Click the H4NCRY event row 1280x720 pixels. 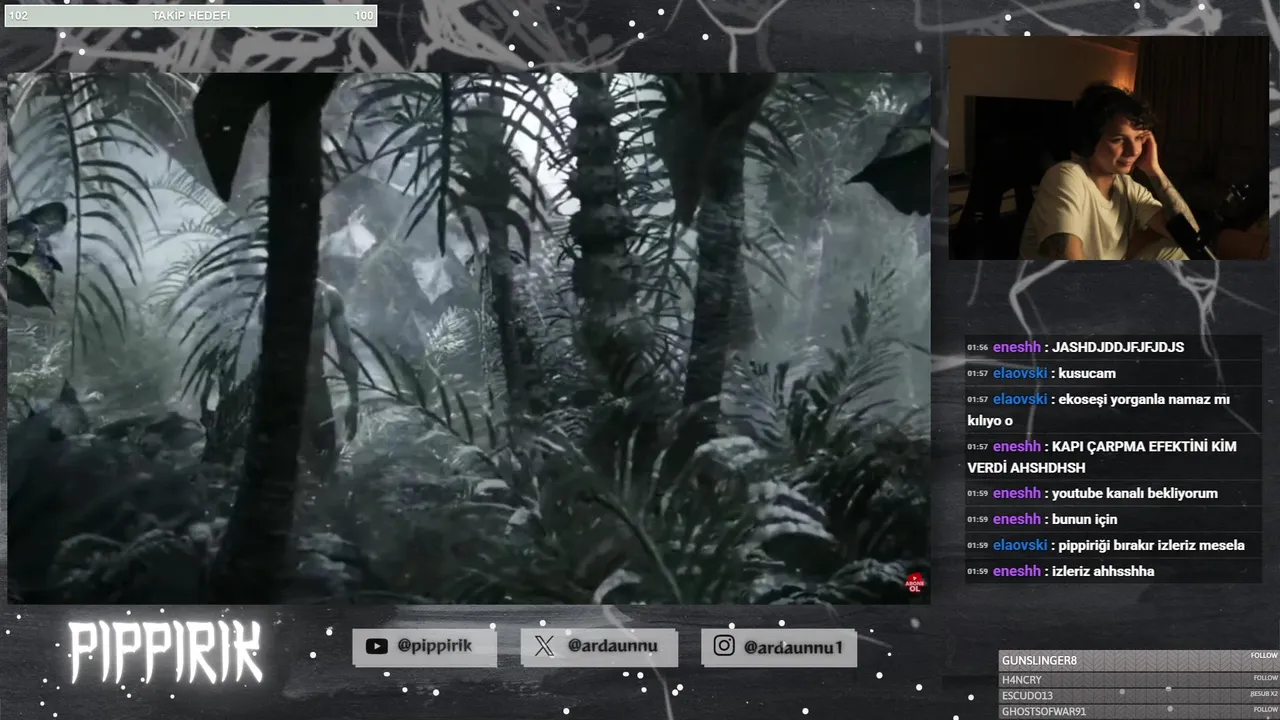point(1139,680)
